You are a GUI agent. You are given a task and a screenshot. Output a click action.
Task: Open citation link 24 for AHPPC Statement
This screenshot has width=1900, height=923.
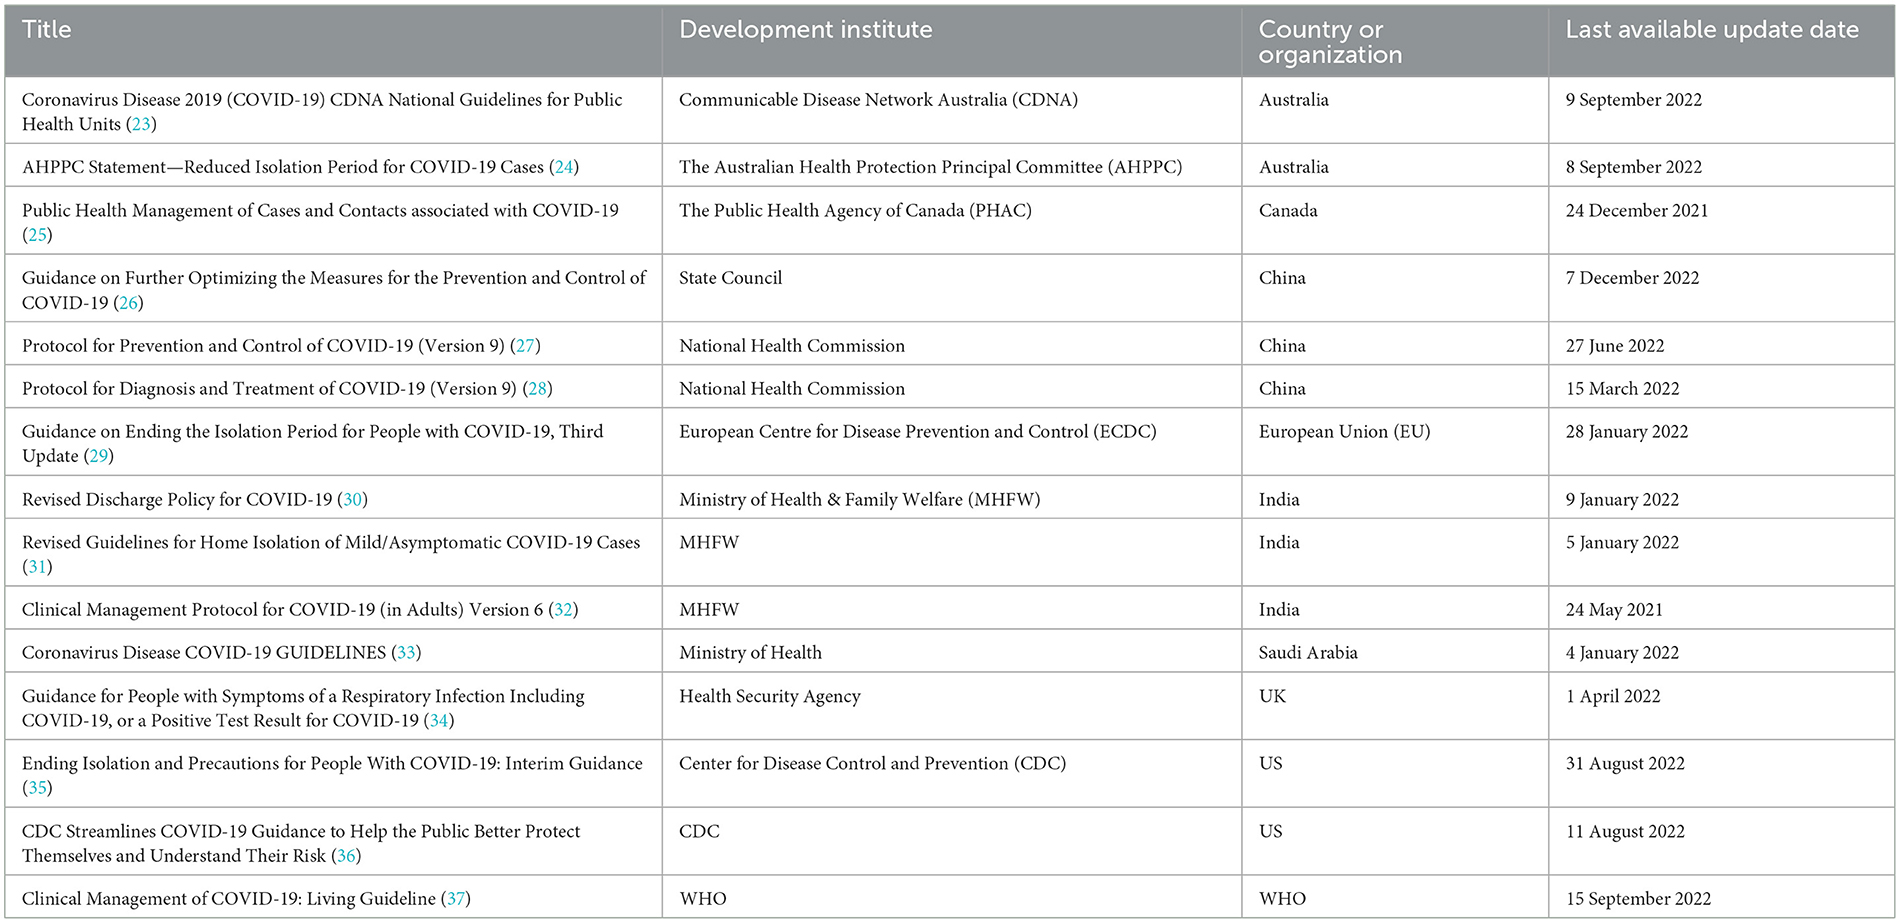pos(564,167)
